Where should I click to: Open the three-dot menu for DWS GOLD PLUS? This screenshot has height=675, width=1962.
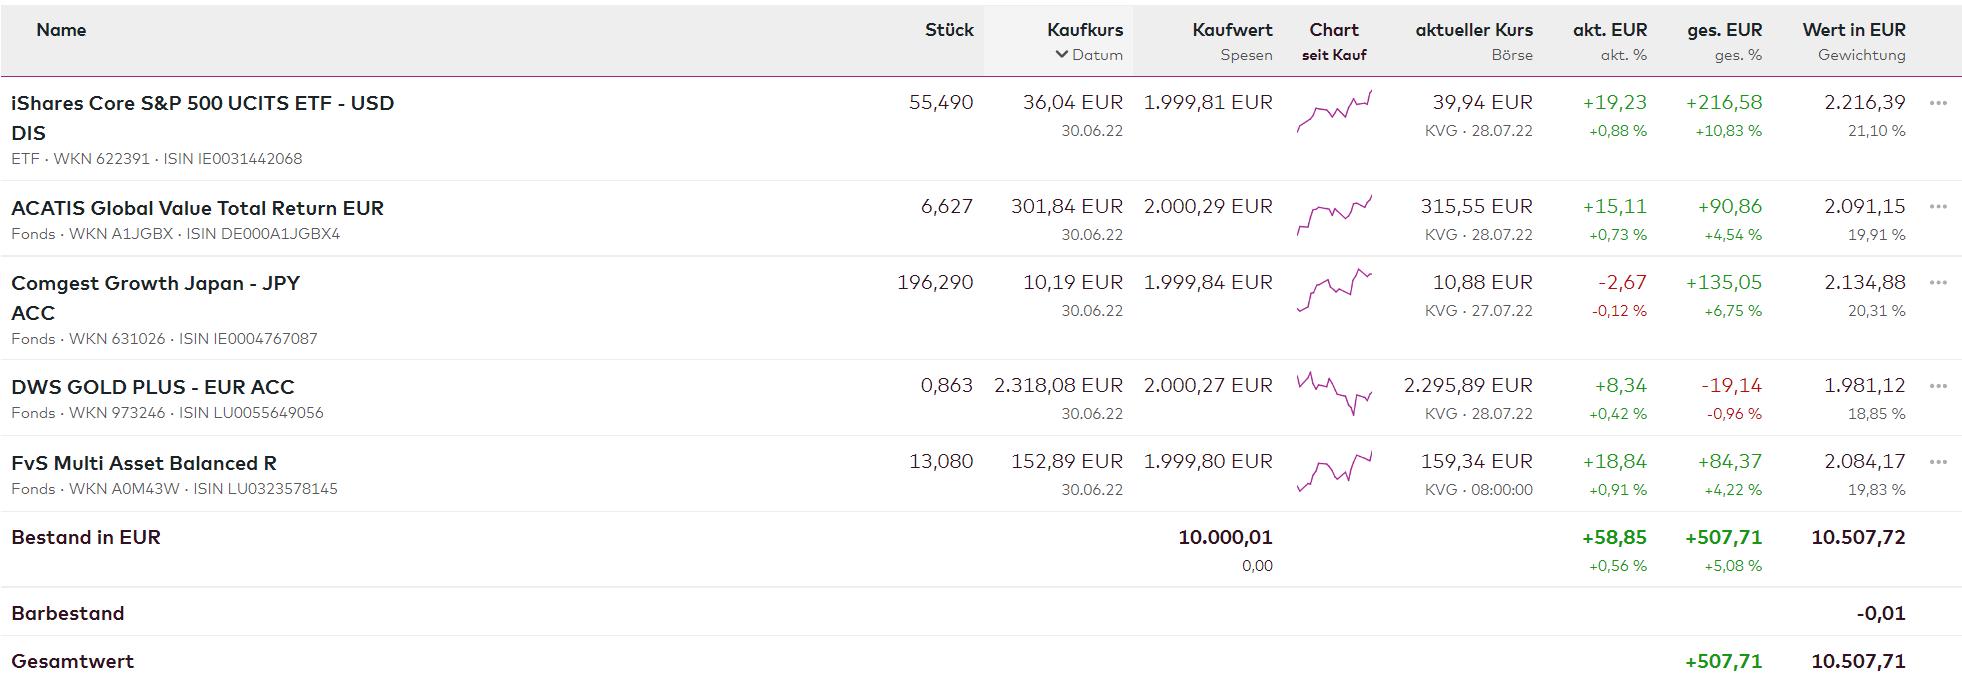point(1938,386)
